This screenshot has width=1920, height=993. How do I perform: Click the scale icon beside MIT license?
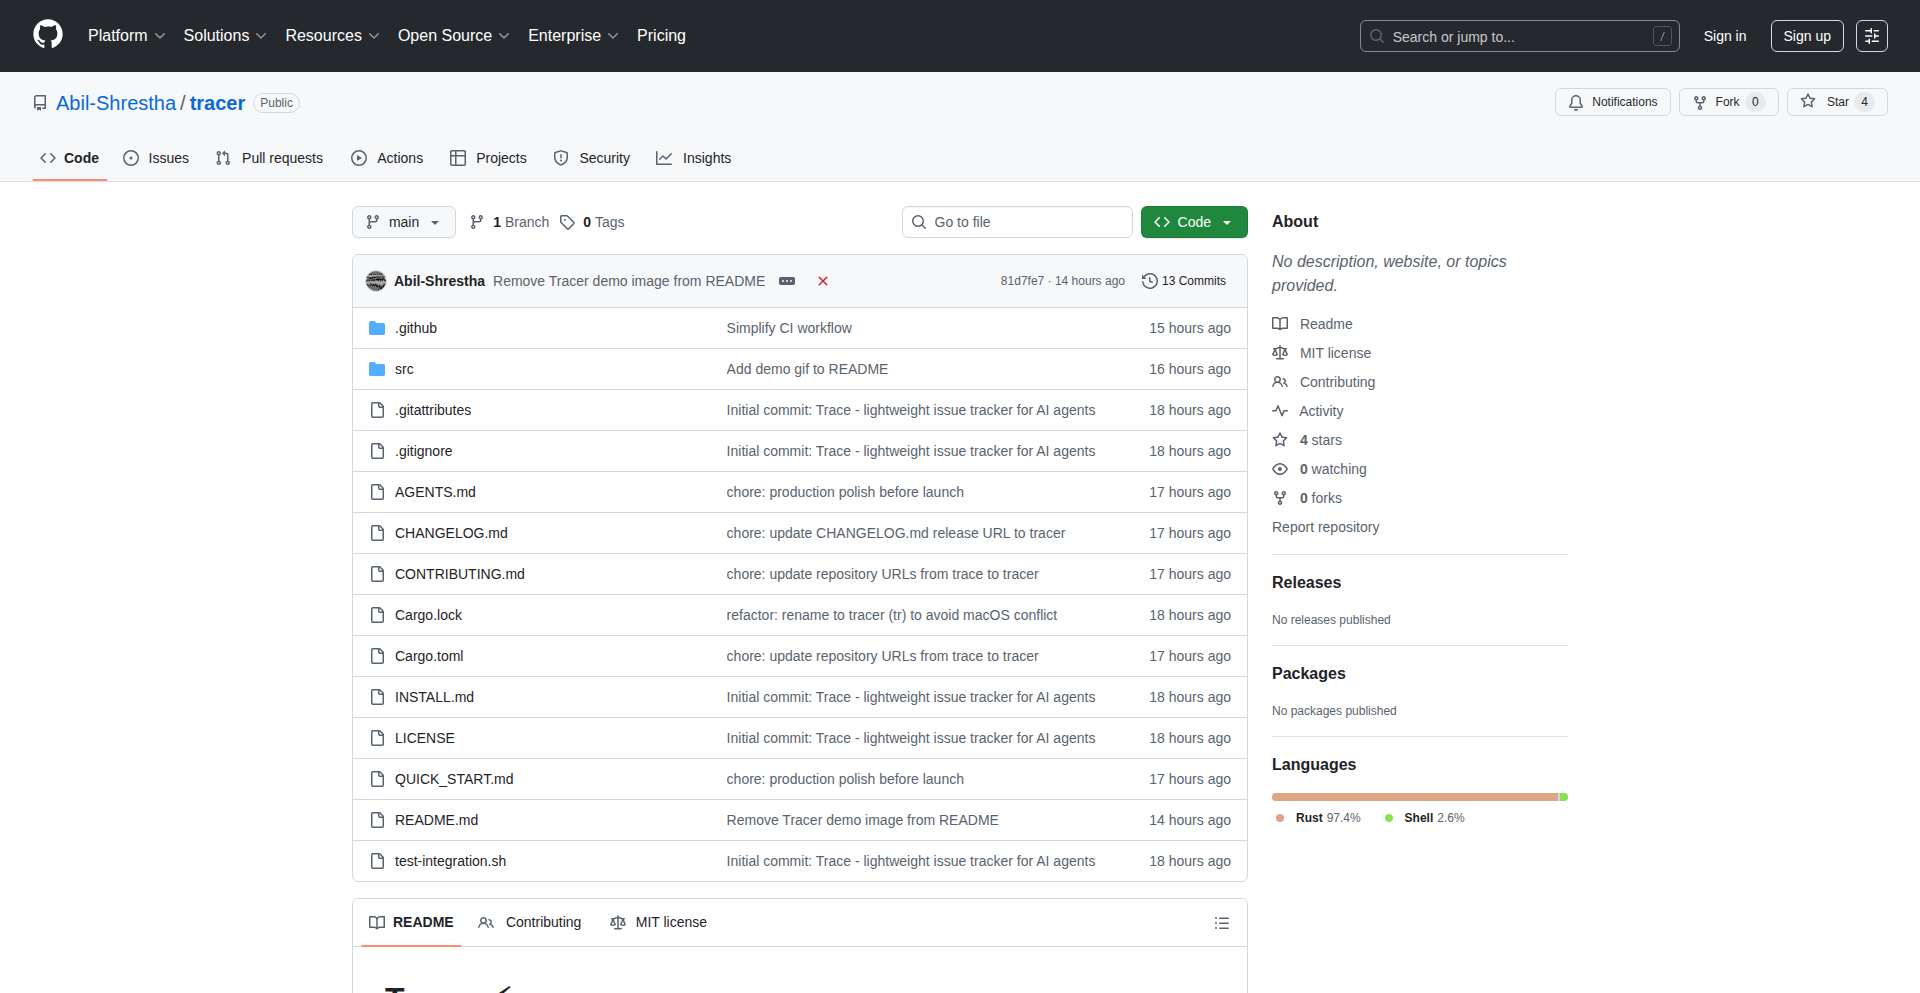(1280, 353)
